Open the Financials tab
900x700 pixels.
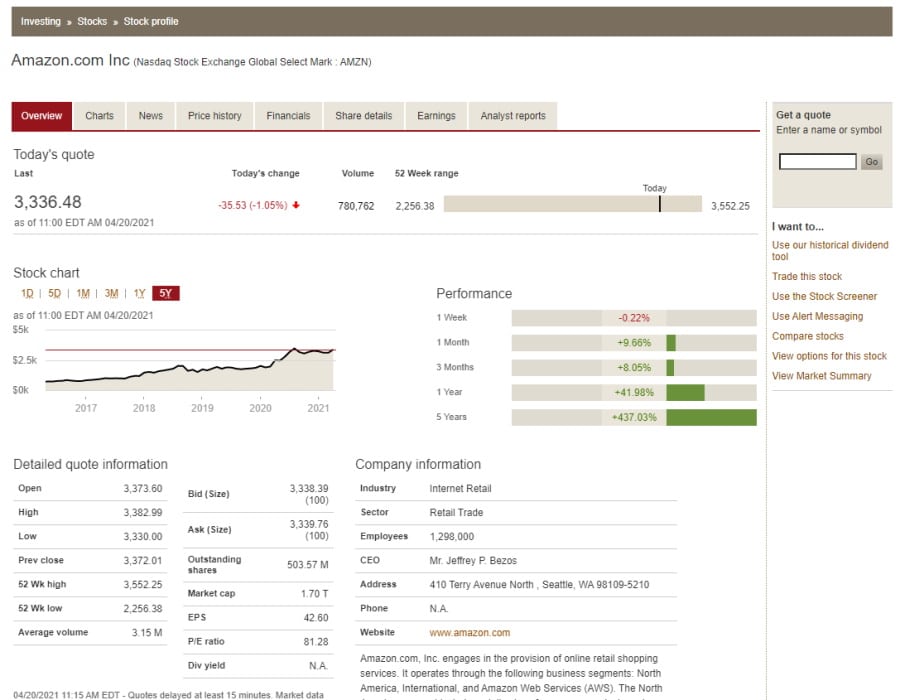coord(288,116)
